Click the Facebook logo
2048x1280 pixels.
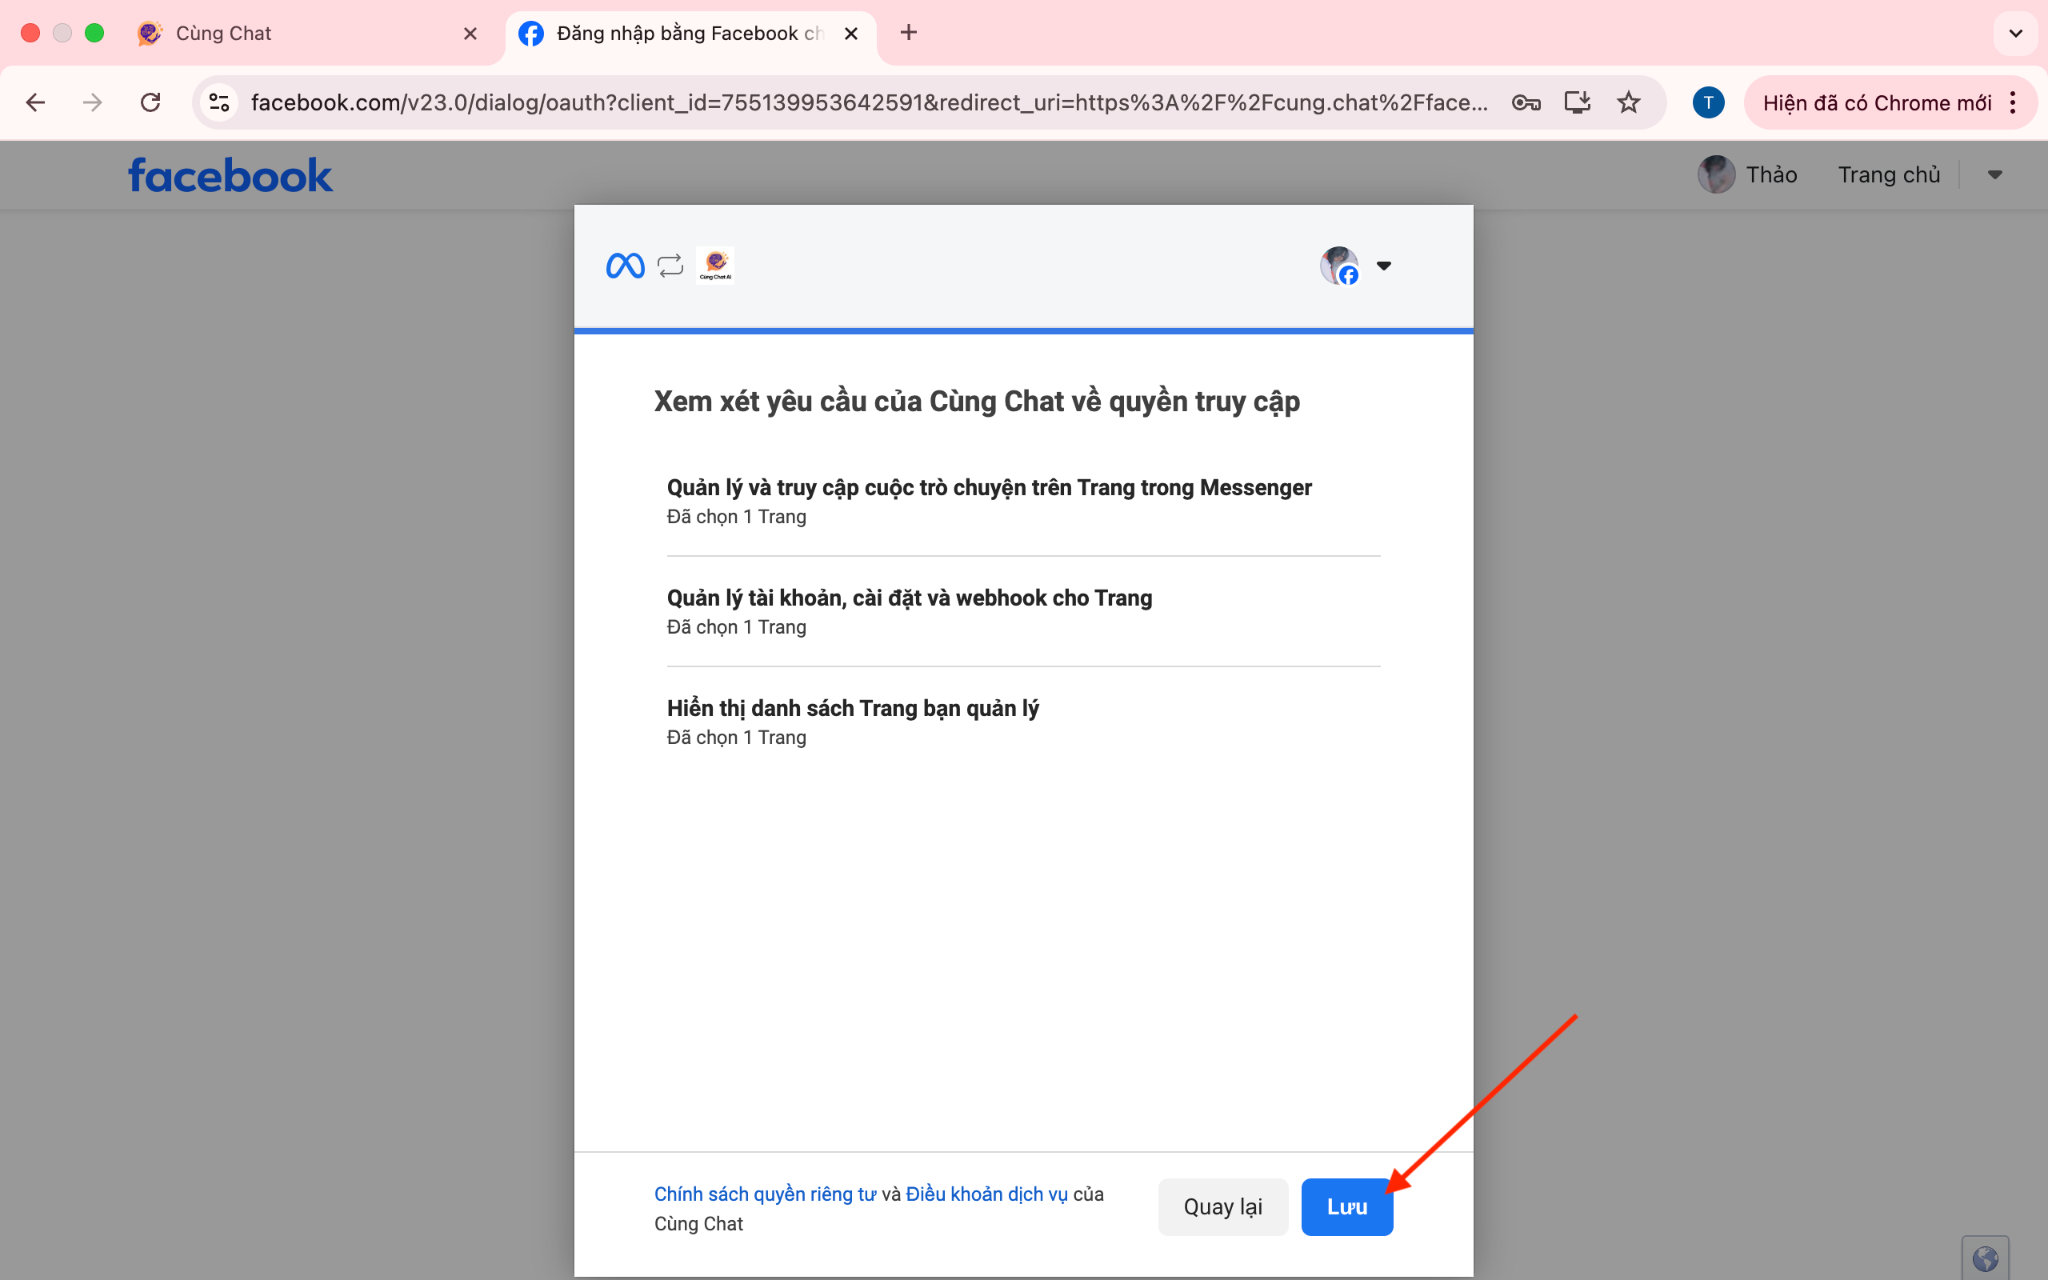pos(230,176)
